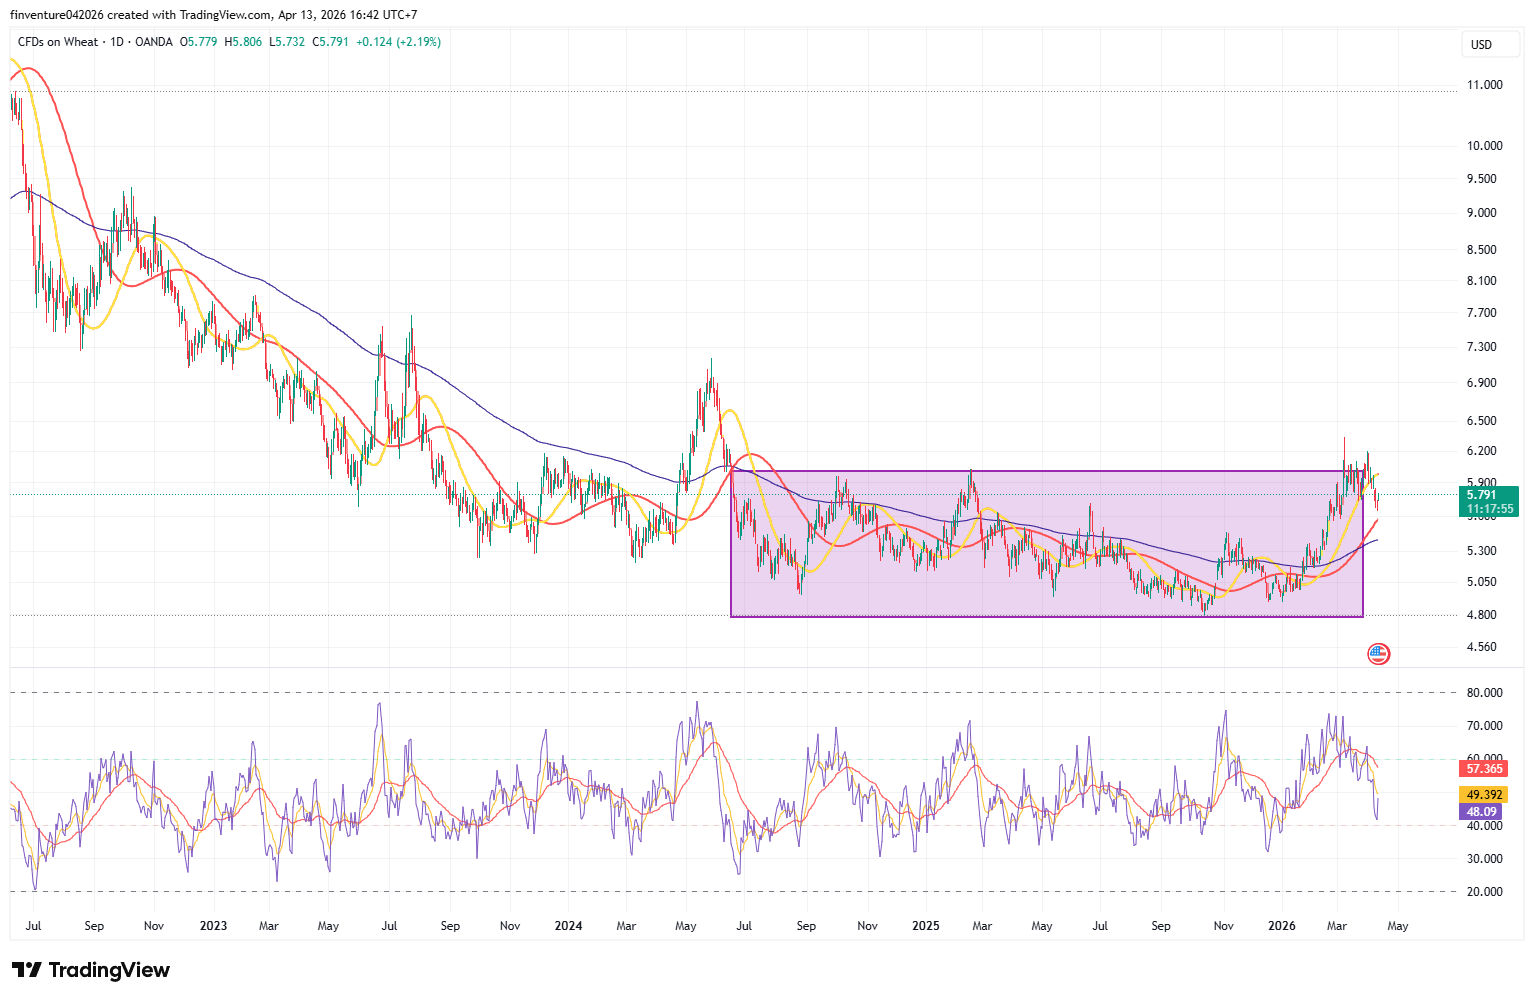This screenshot has width=1534, height=1000.
Task: Click the red RSI value label 57.365
Action: 1482,768
